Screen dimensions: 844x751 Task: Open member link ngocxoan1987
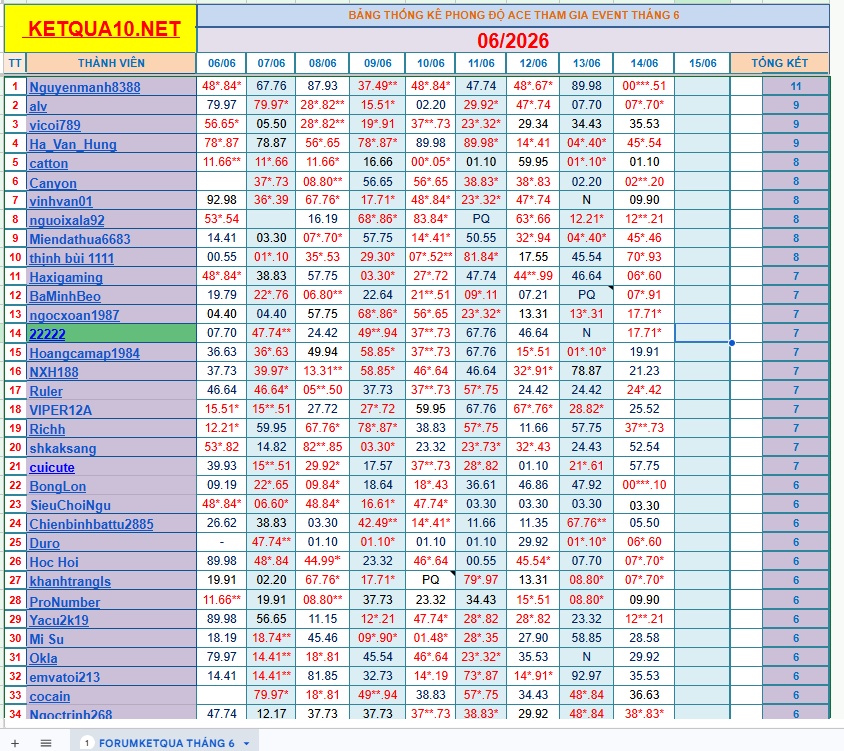(74, 315)
